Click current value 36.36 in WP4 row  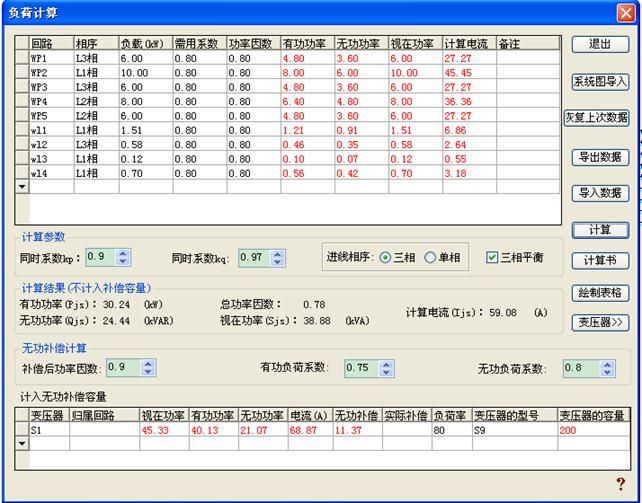(470, 101)
